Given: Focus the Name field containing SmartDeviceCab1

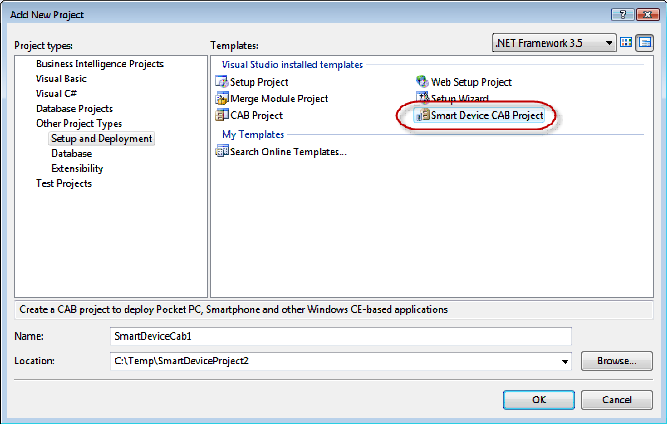Looking at the screenshot, I should pyautogui.click(x=341, y=336).
